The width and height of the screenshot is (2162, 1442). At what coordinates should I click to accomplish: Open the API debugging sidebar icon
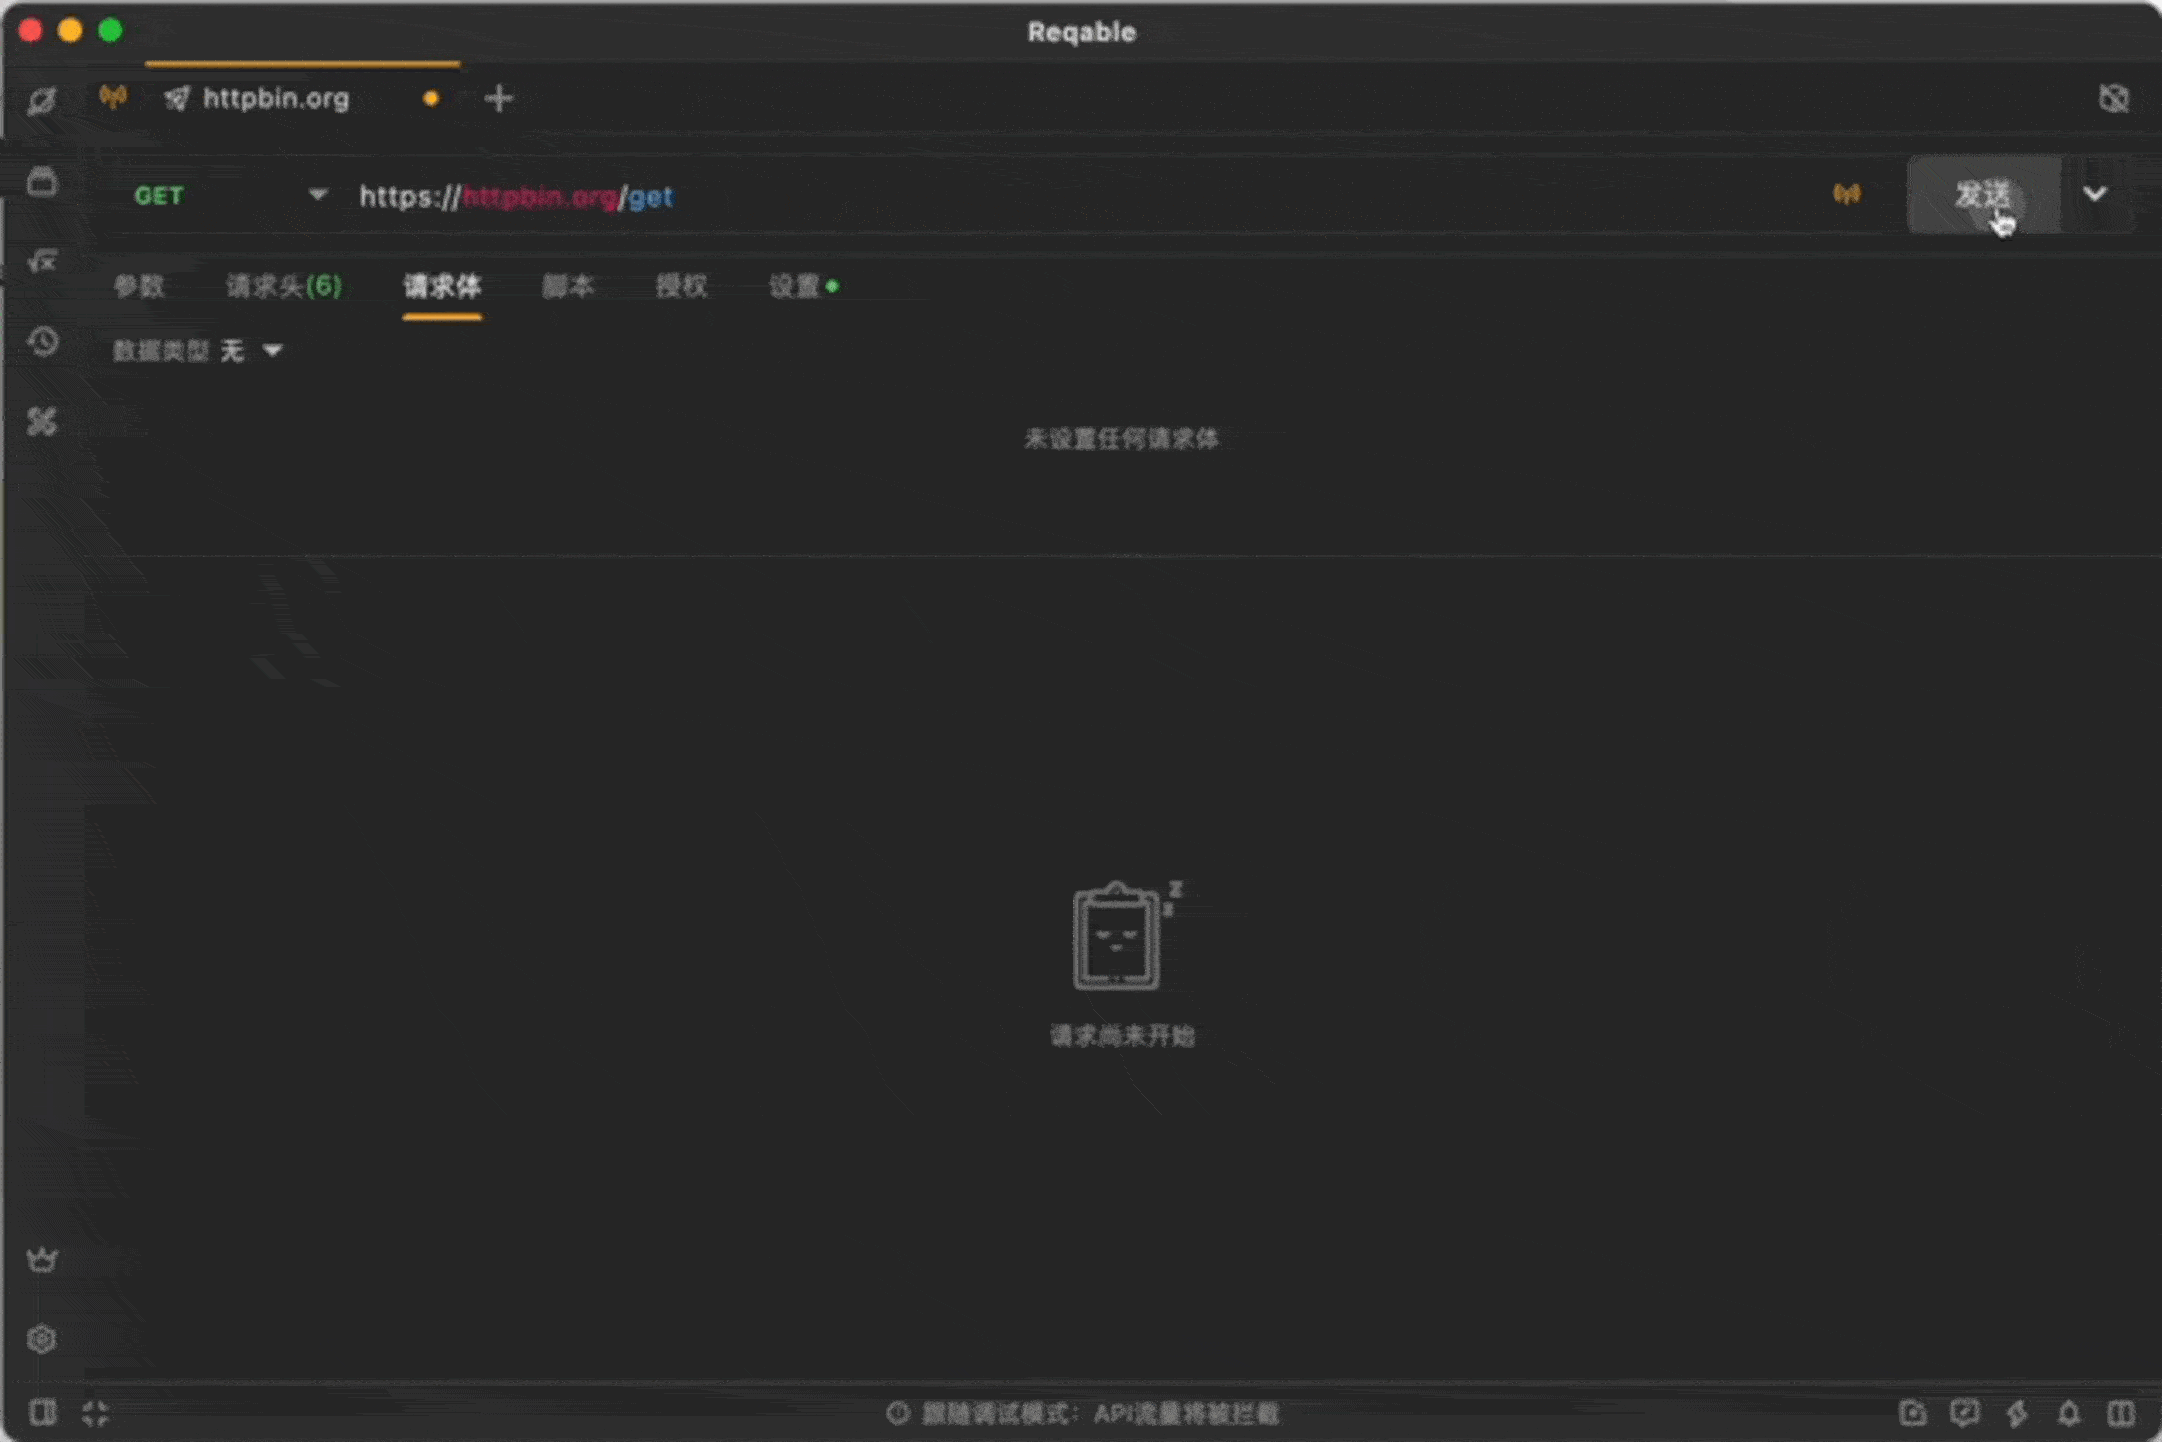[x=42, y=100]
